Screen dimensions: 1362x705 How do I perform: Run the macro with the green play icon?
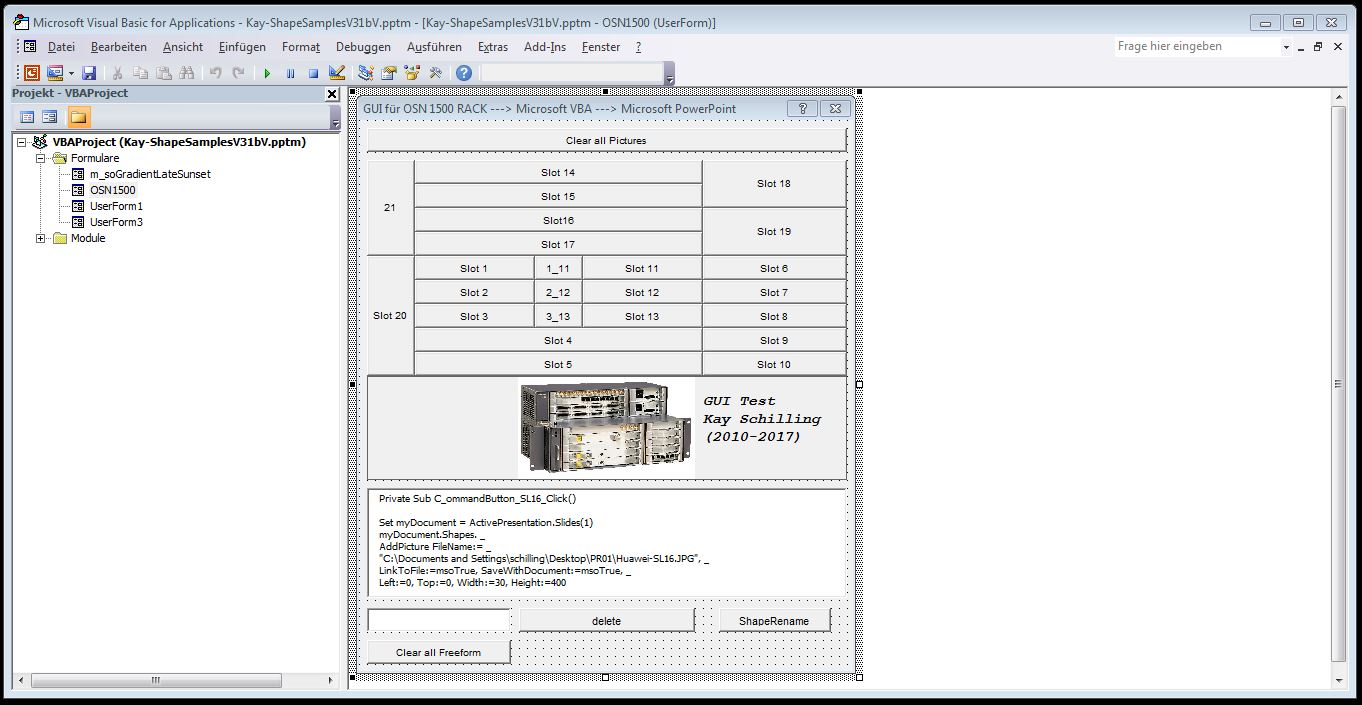click(x=267, y=73)
